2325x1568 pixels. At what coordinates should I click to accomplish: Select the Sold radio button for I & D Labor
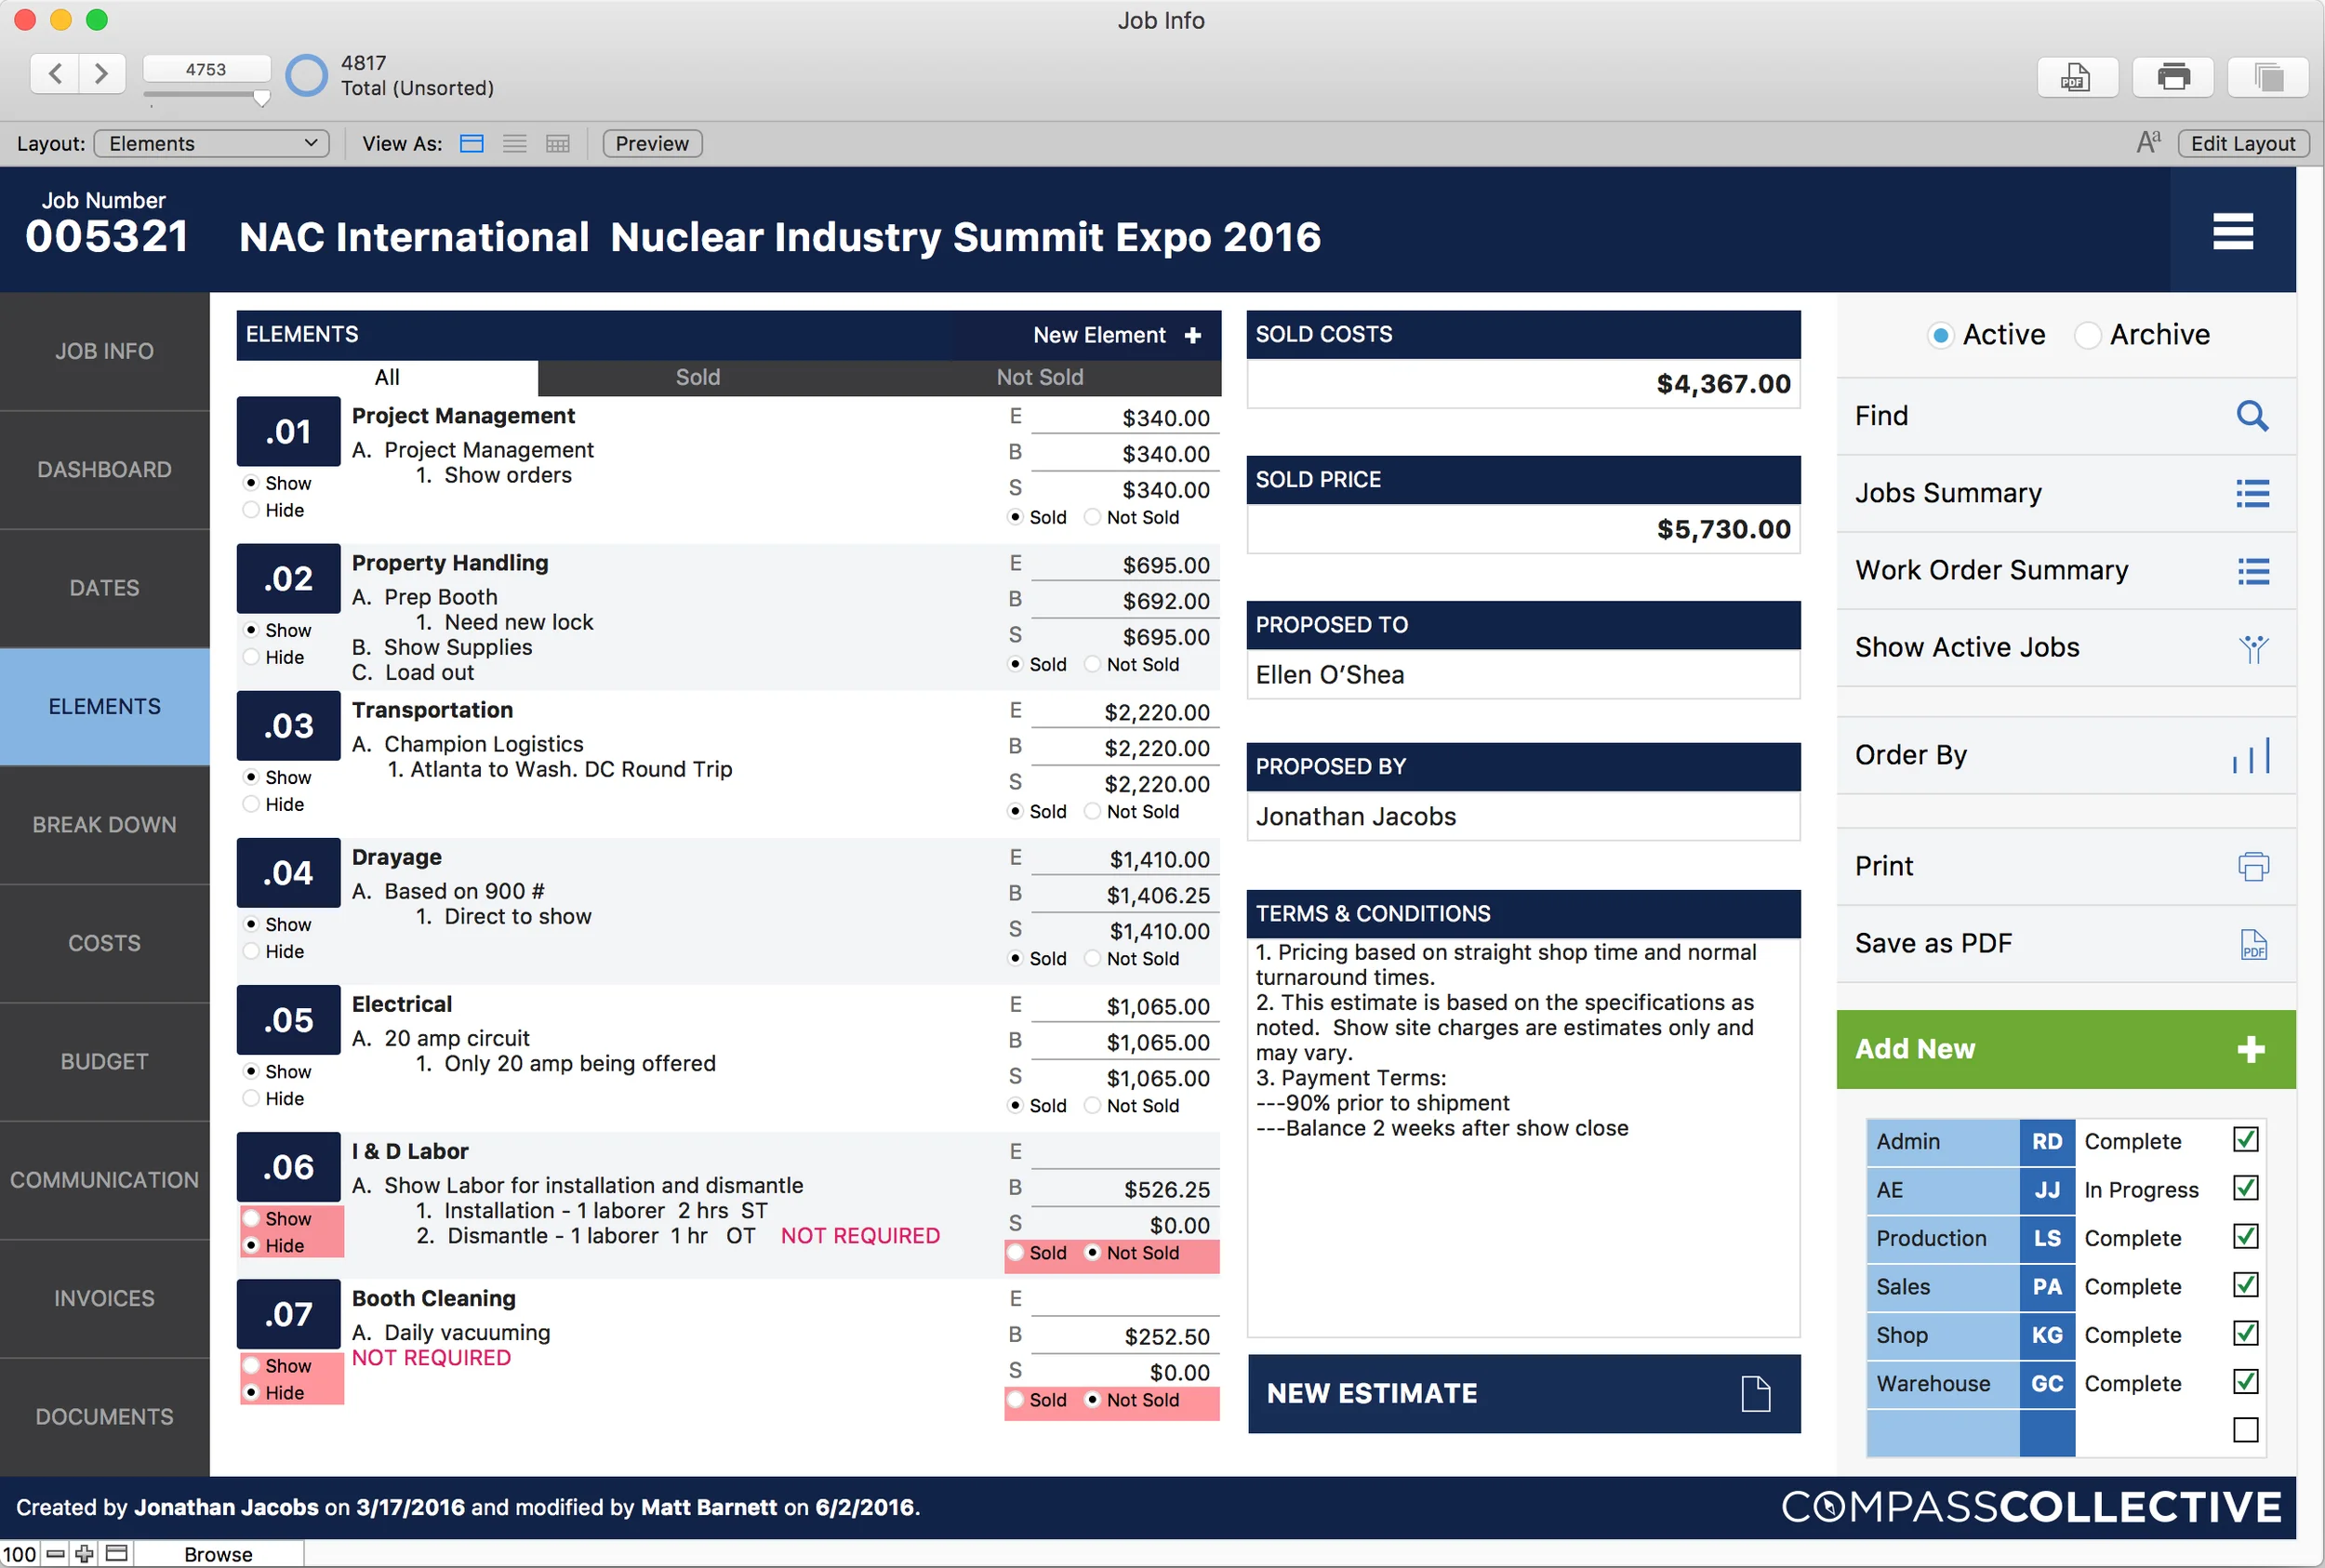[x=1016, y=1253]
